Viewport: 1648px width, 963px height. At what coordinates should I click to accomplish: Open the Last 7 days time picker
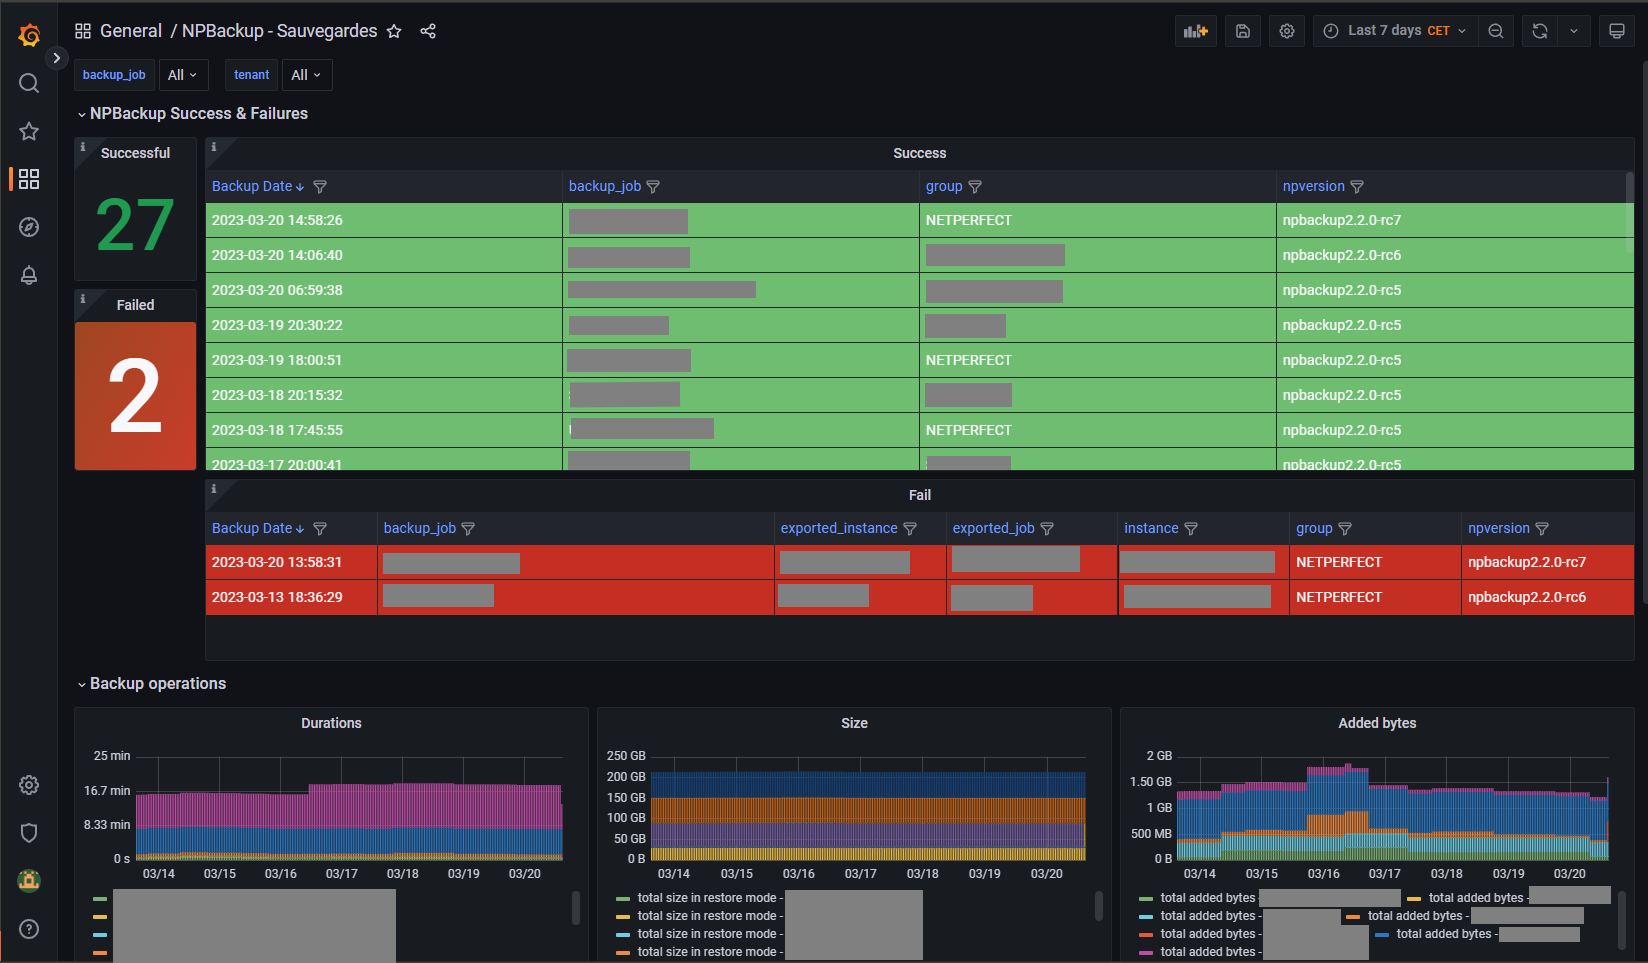coord(1396,31)
